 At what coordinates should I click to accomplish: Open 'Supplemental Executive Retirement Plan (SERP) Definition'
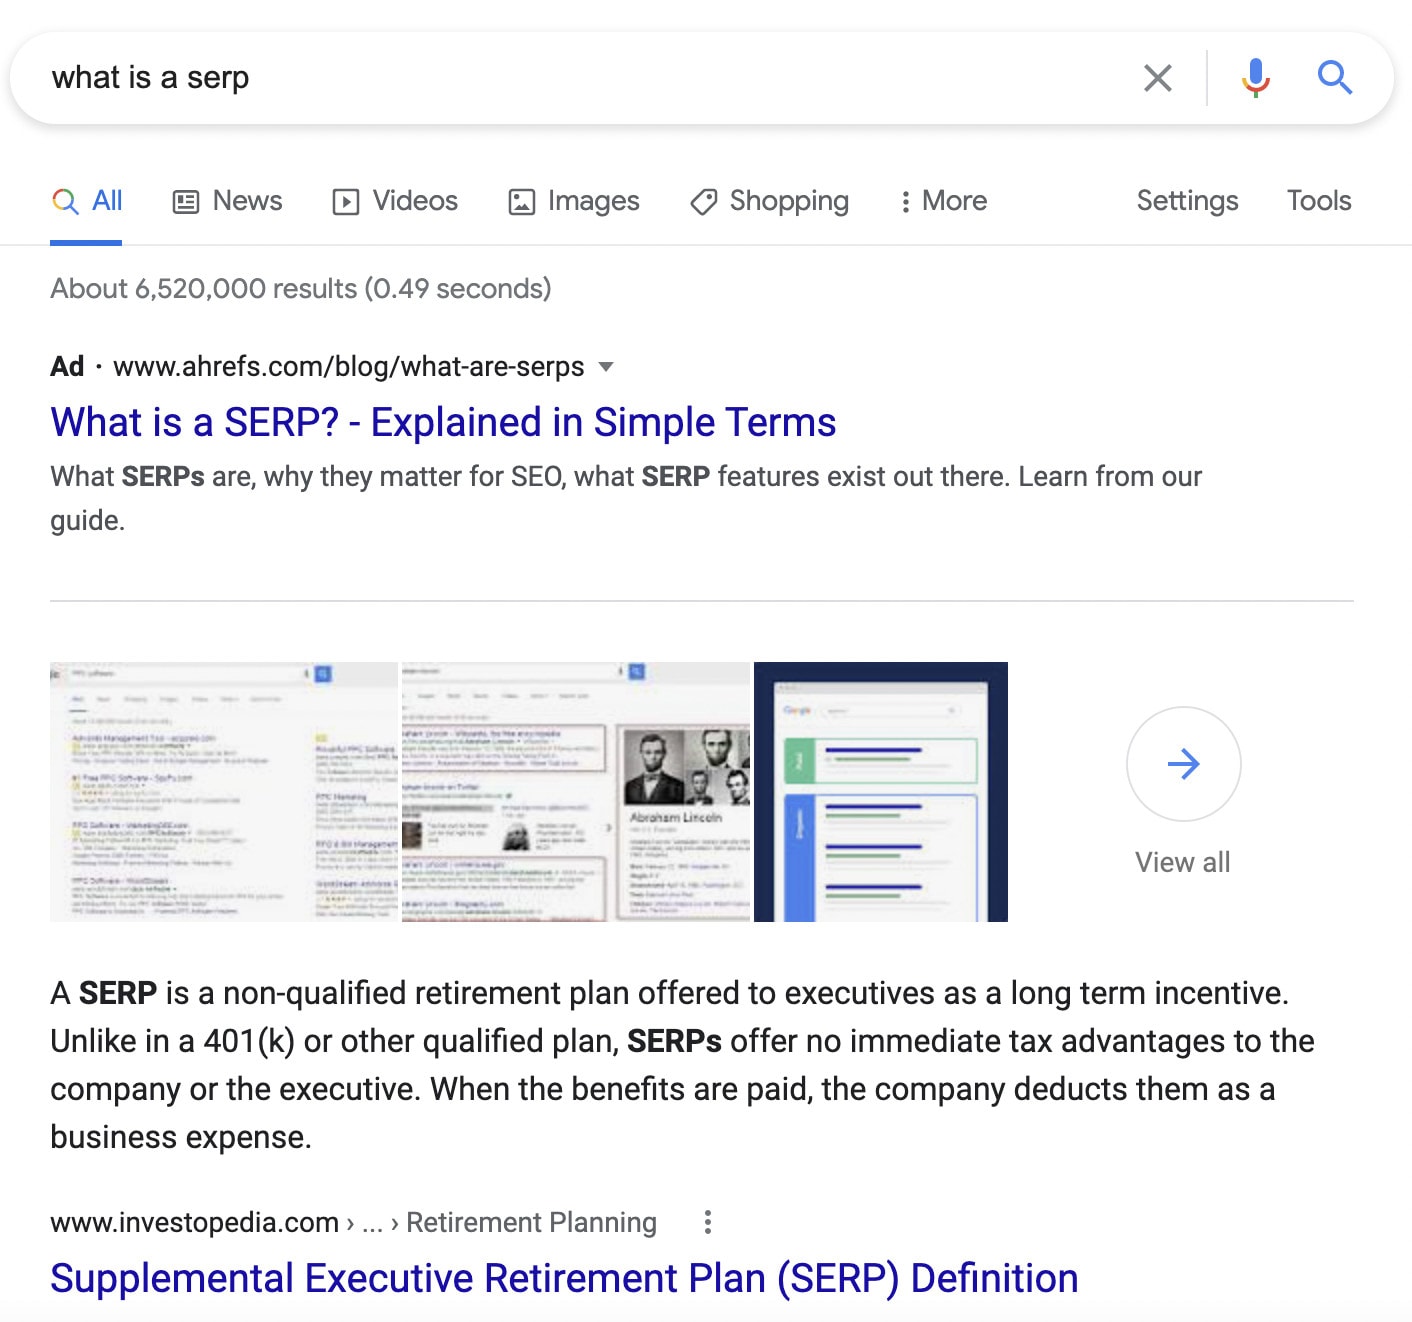coord(564,1278)
